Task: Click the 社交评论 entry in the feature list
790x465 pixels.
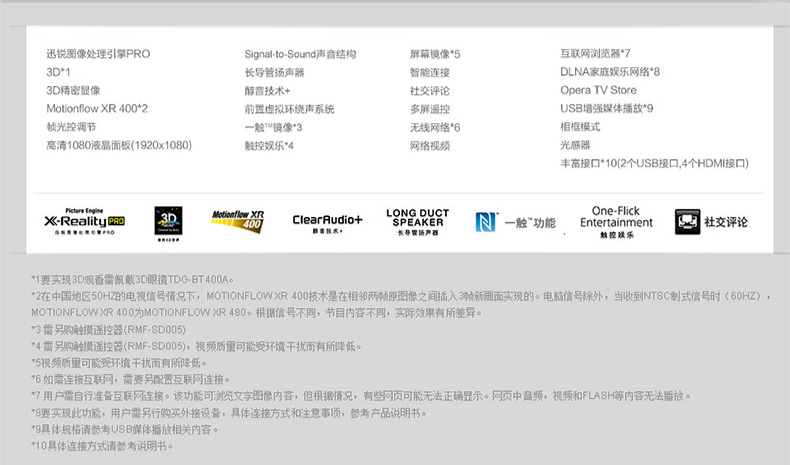Action: click(x=430, y=91)
